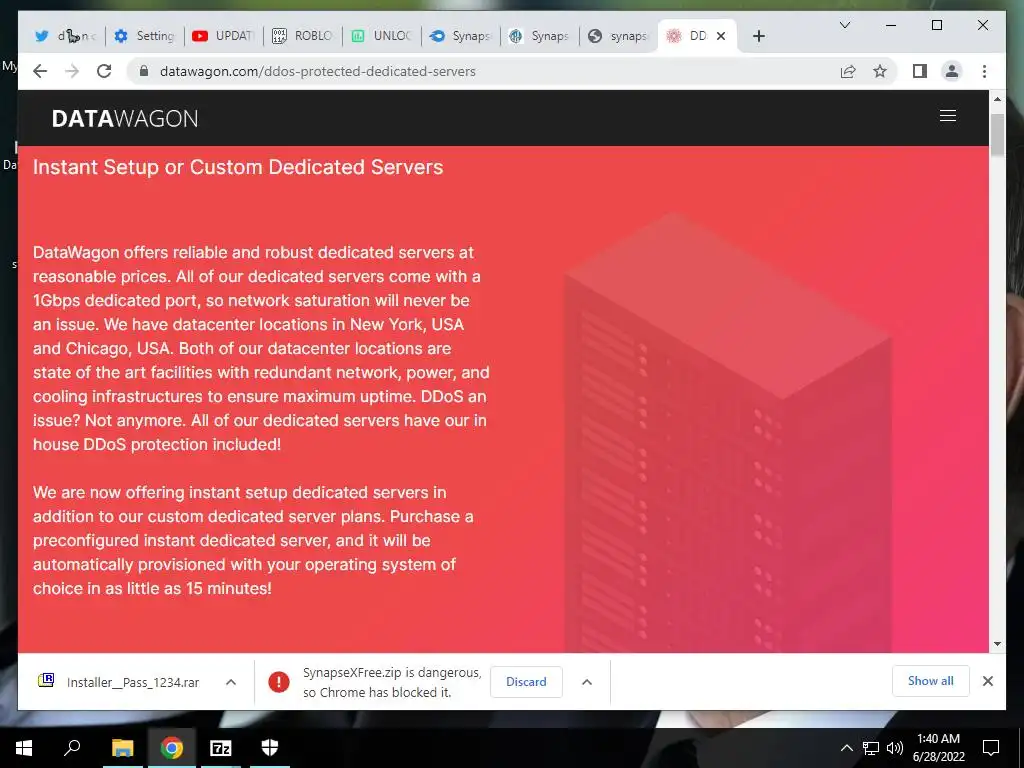Screen dimensions: 1024x768
Task: View site info via padlock icon
Action: tap(144, 71)
